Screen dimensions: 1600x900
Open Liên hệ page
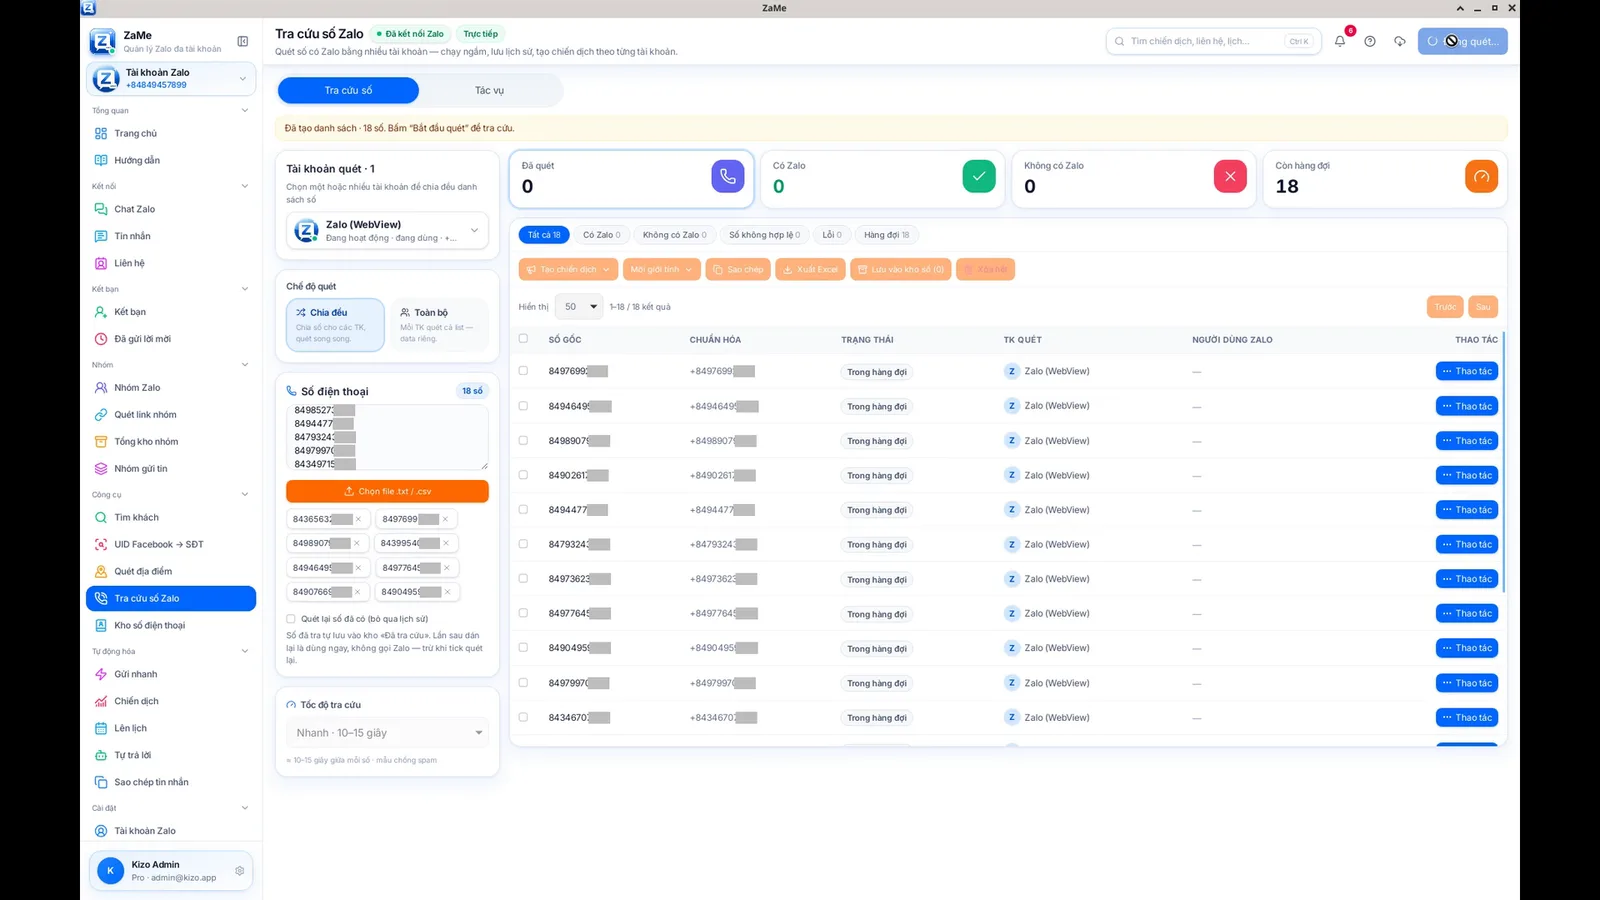point(171,263)
